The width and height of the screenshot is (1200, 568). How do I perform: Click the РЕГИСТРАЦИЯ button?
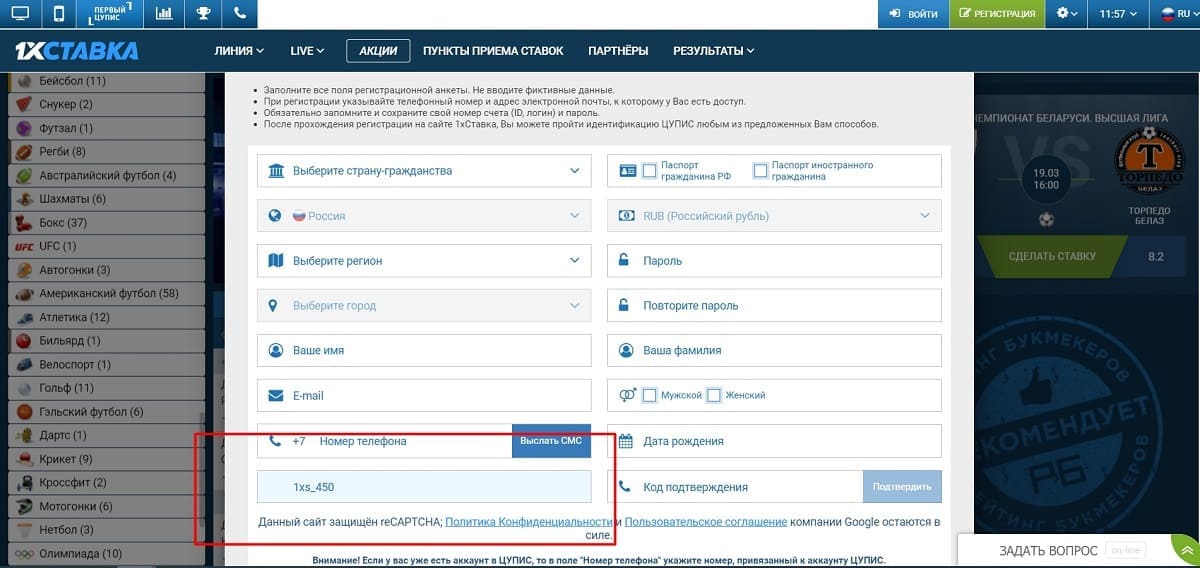click(997, 14)
